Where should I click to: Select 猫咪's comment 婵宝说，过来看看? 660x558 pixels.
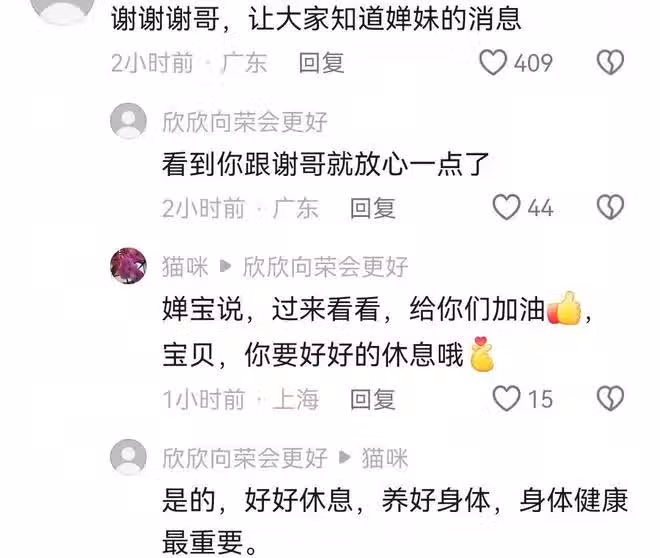pos(378,332)
